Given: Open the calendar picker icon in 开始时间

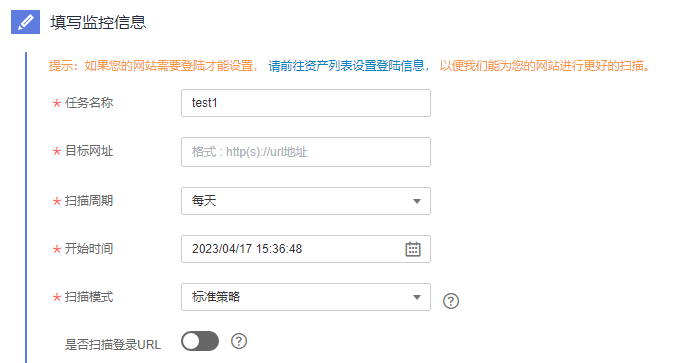Looking at the screenshot, I should tap(413, 249).
